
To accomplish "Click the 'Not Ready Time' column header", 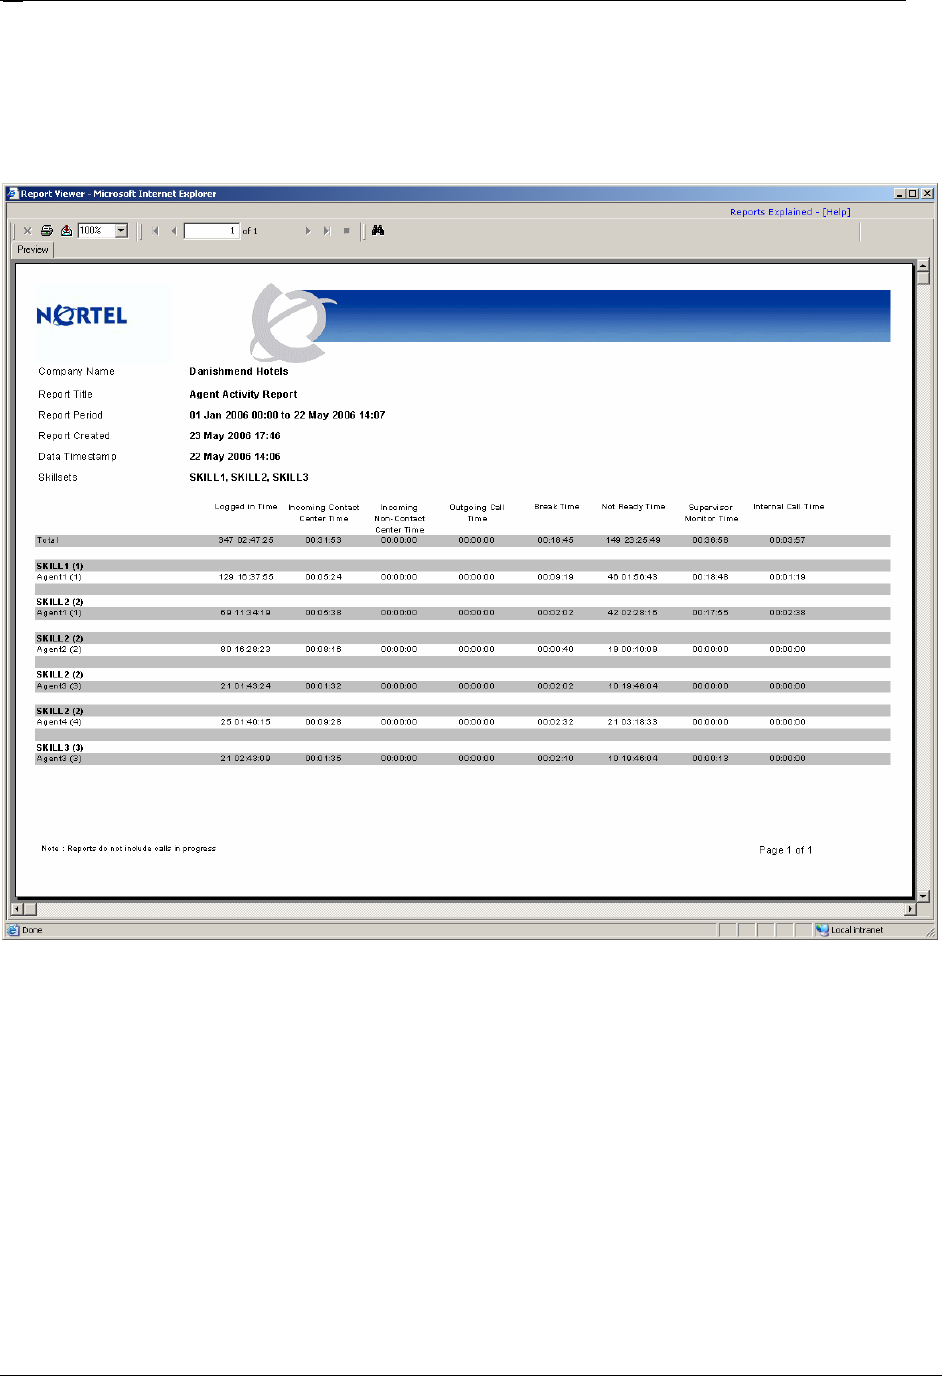I will point(633,507).
